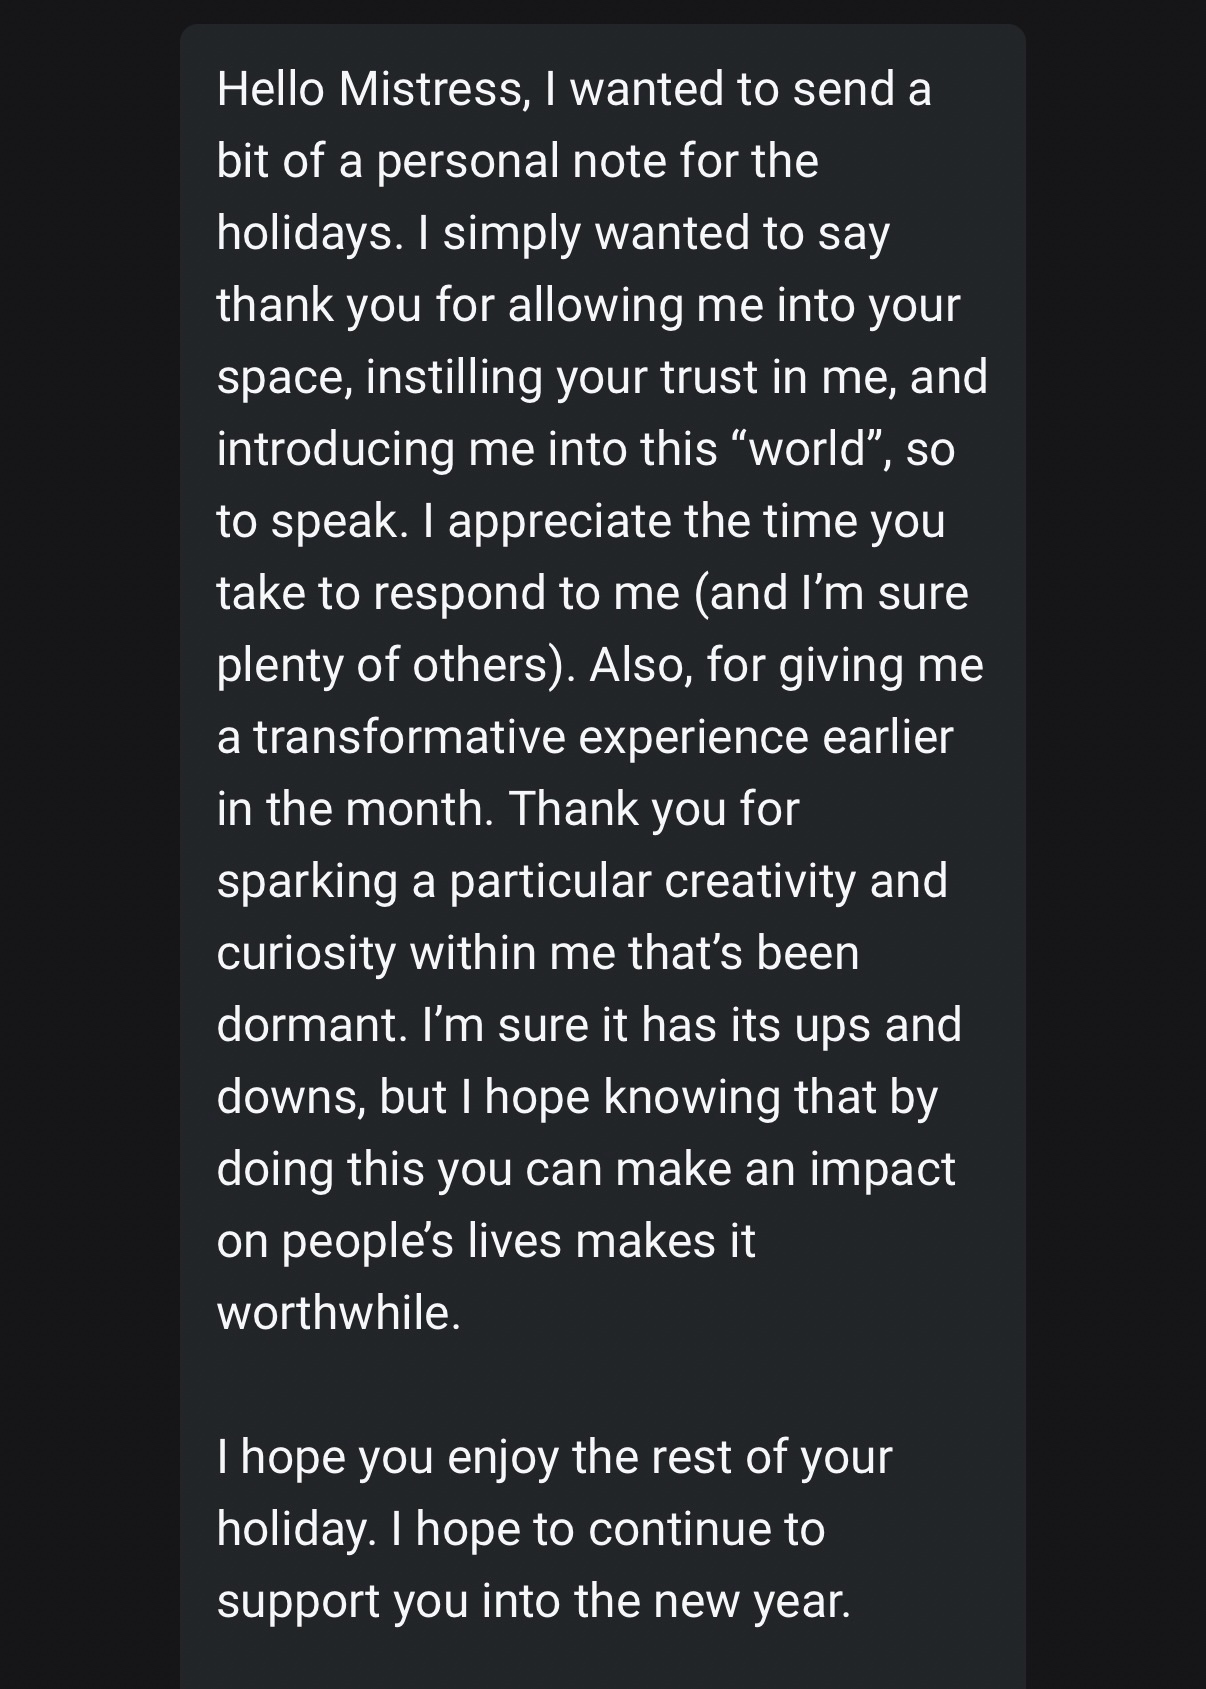The height and width of the screenshot is (1689, 1206).
Task: Click the word "sparking" in the message
Action: click(307, 881)
